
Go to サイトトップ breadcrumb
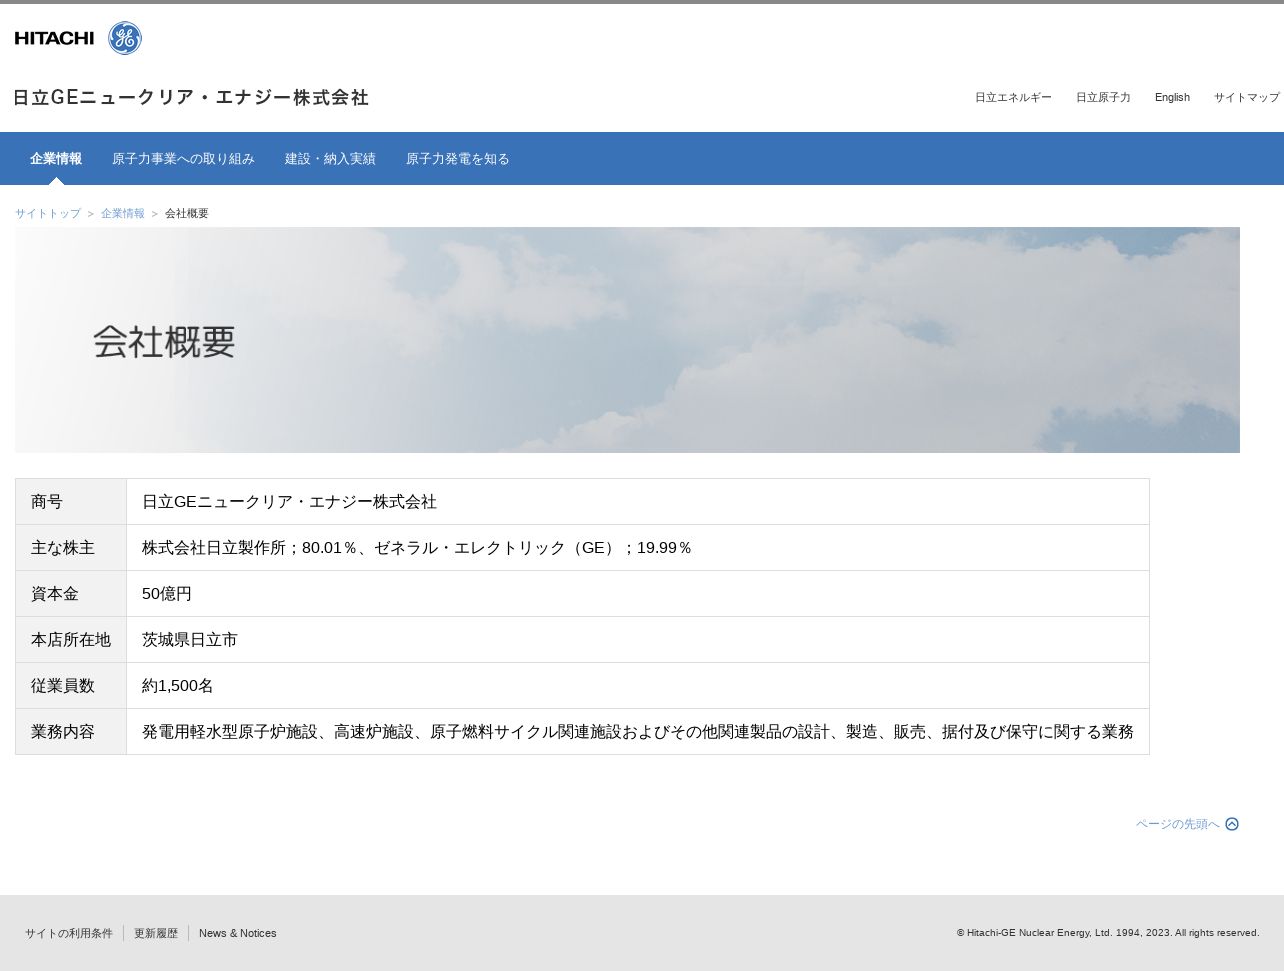[x=48, y=214]
